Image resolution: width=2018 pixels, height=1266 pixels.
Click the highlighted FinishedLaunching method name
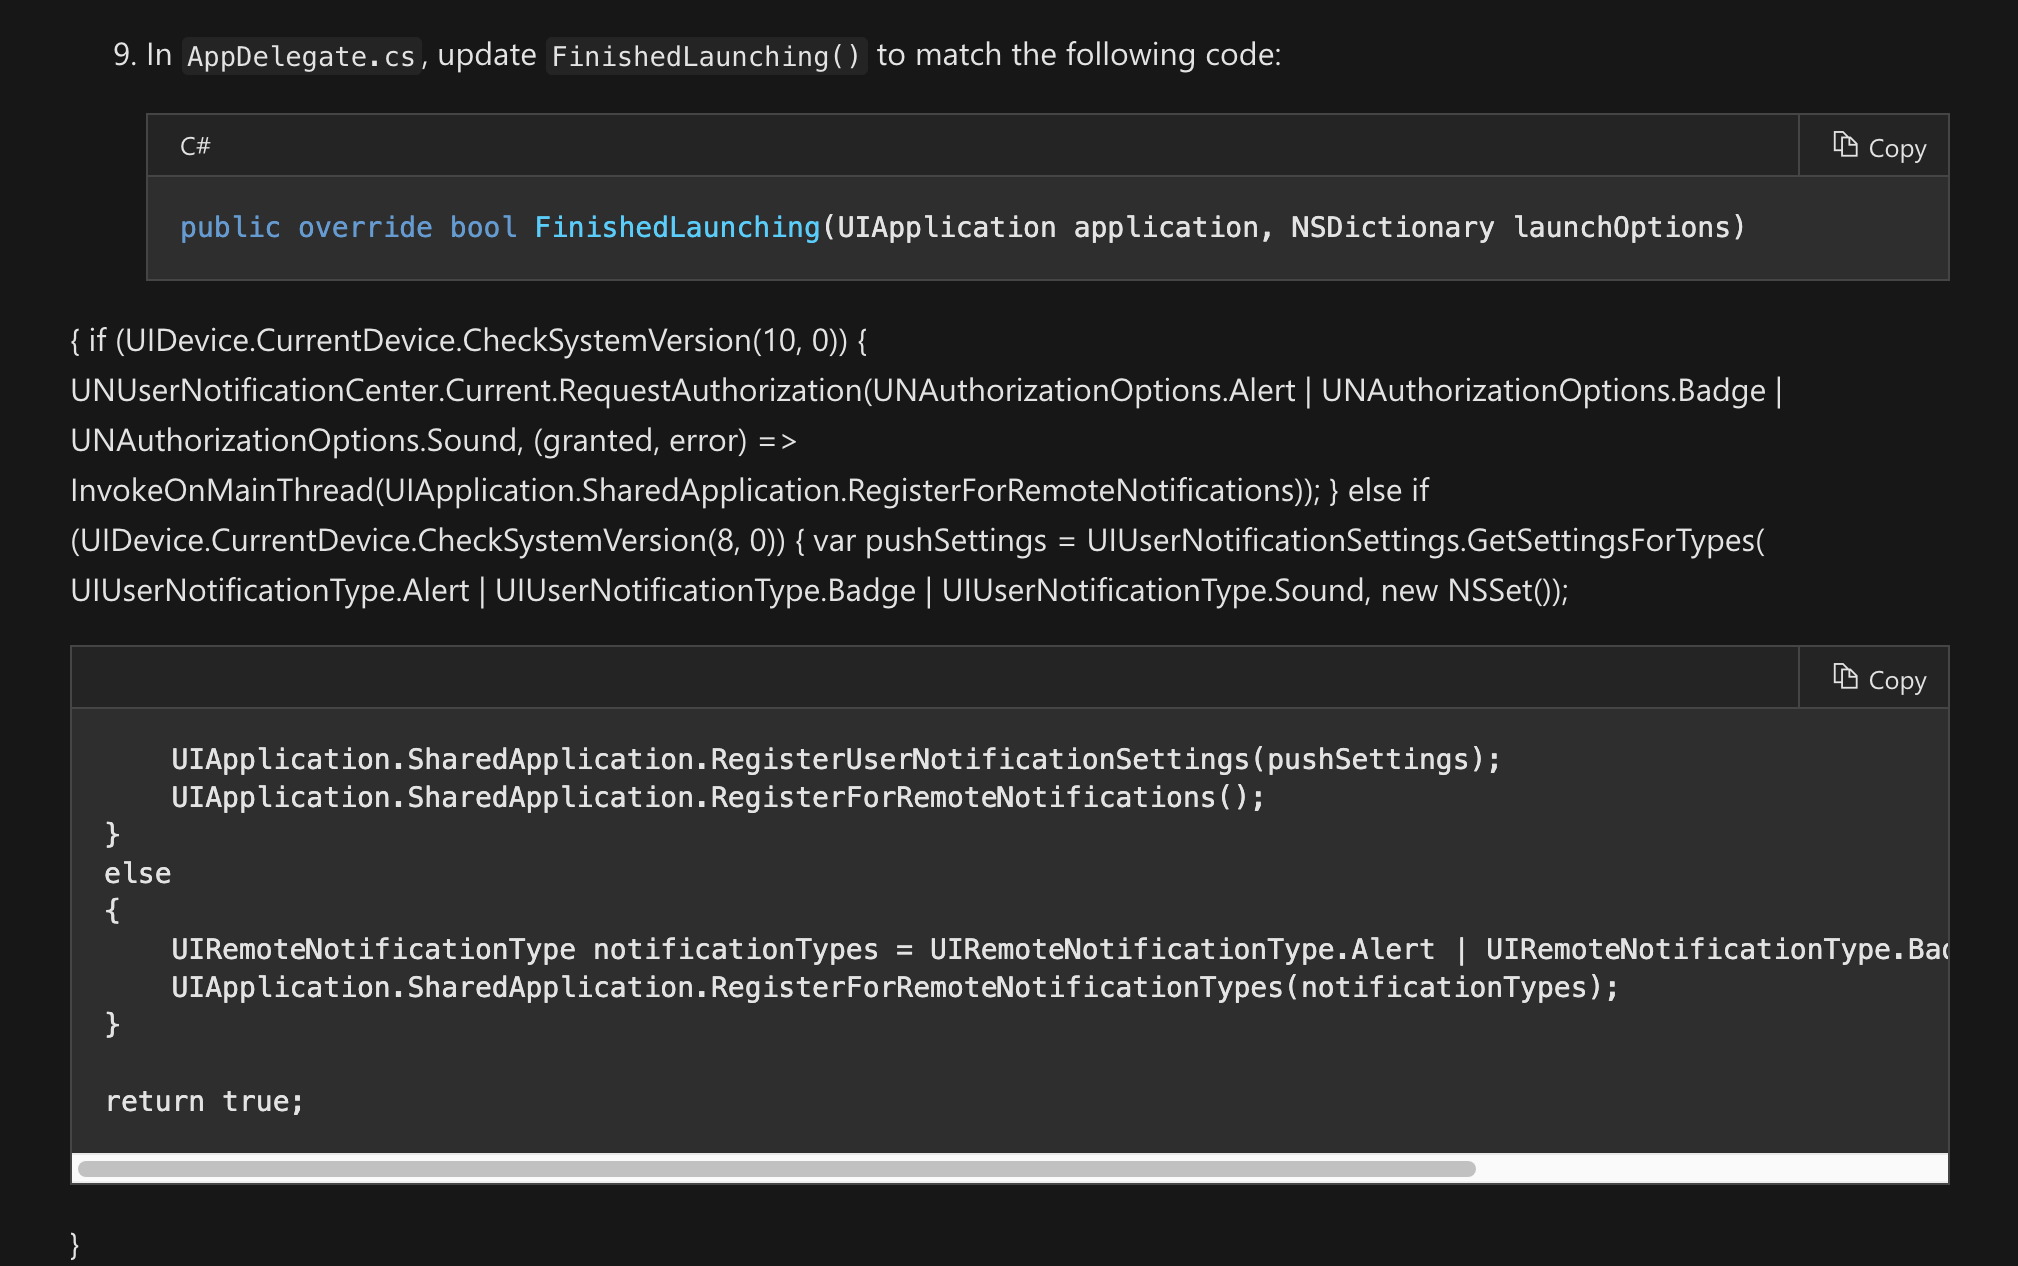pyautogui.click(x=676, y=227)
